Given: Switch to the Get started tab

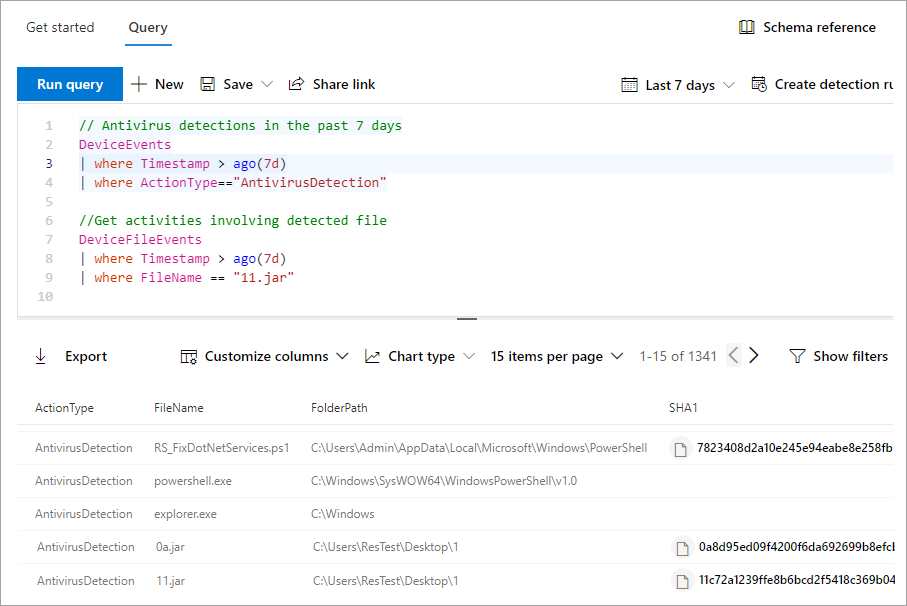Looking at the screenshot, I should point(60,27).
